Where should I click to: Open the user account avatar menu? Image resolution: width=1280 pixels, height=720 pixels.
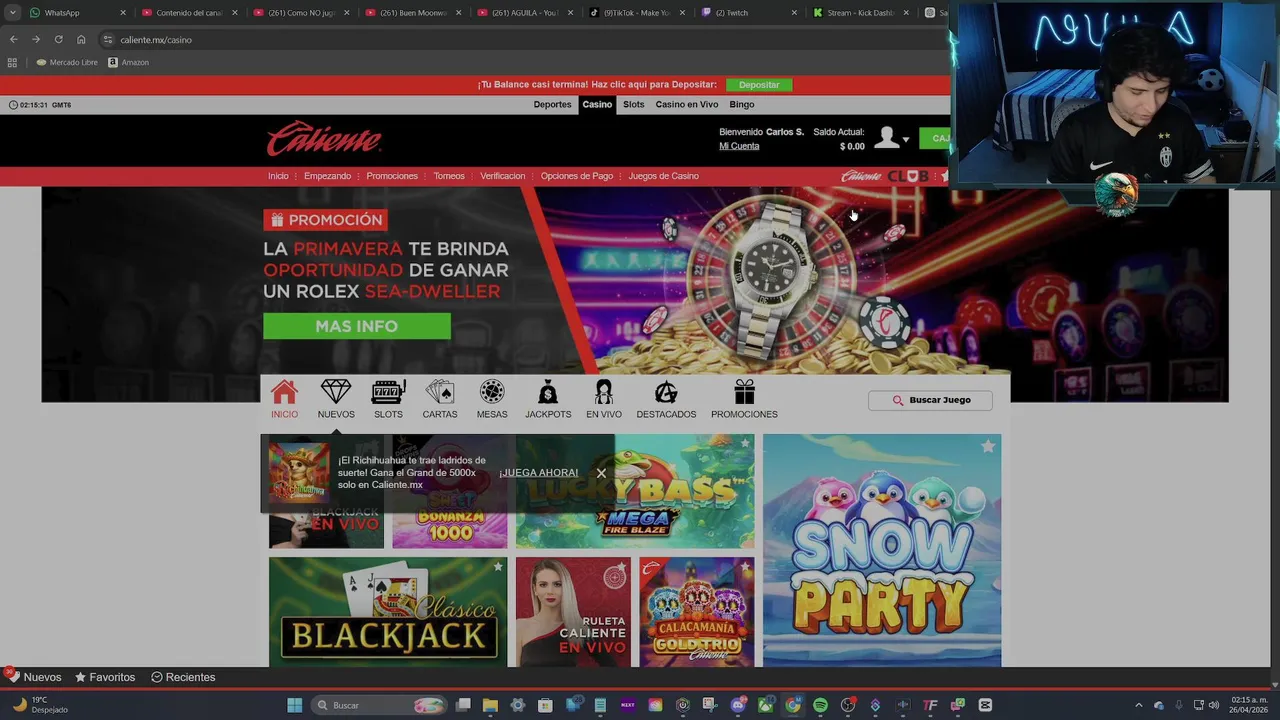click(x=889, y=139)
